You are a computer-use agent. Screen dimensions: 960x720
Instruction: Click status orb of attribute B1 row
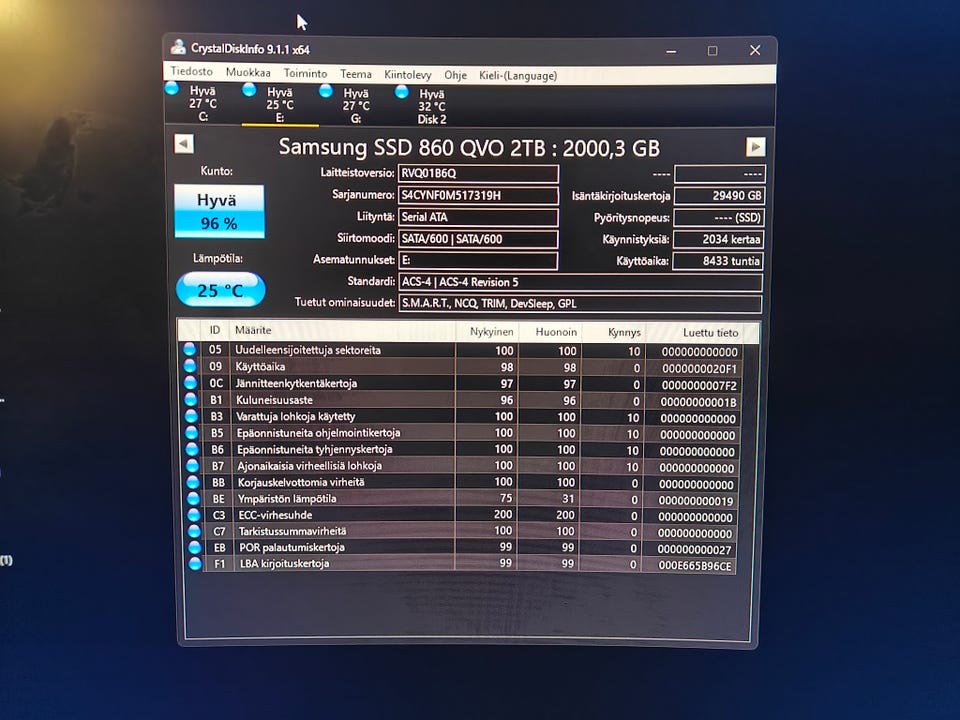pyautogui.click(x=191, y=399)
